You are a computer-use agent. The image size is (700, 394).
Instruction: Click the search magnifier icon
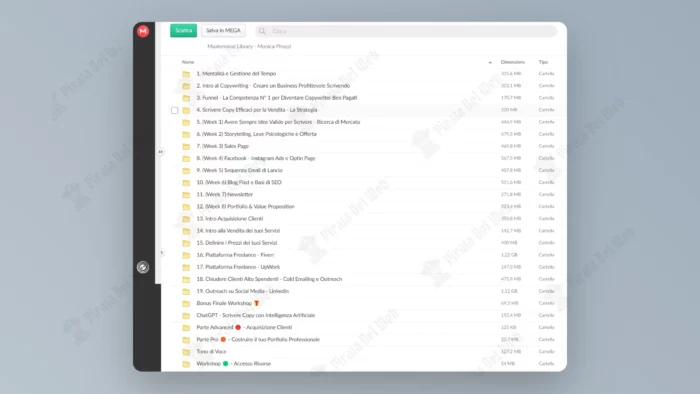pos(262,31)
